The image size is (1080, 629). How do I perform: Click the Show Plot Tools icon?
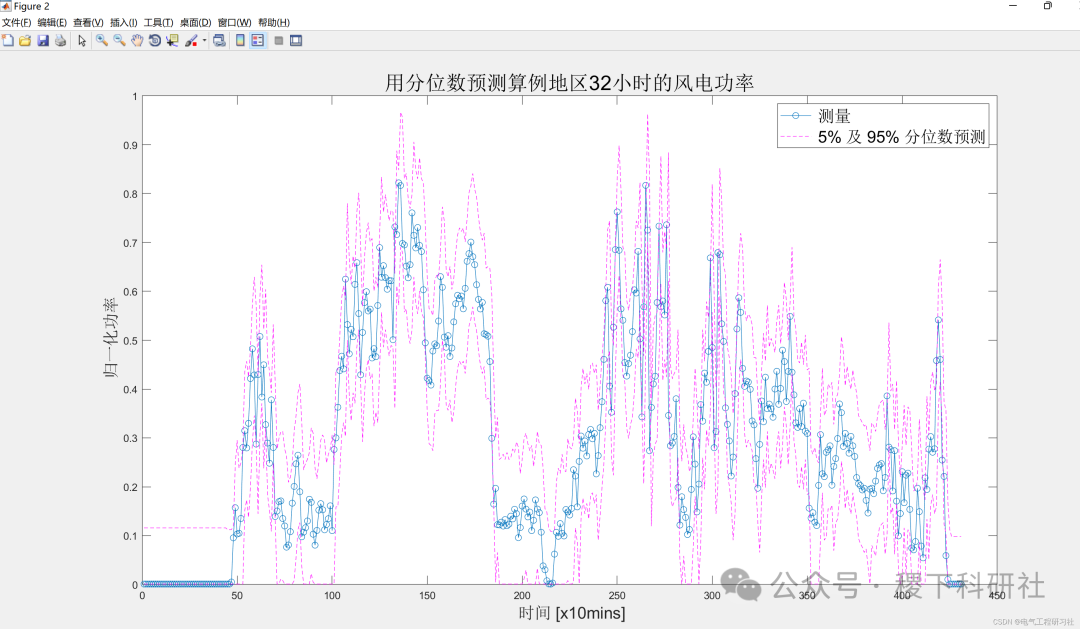tap(296, 41)
